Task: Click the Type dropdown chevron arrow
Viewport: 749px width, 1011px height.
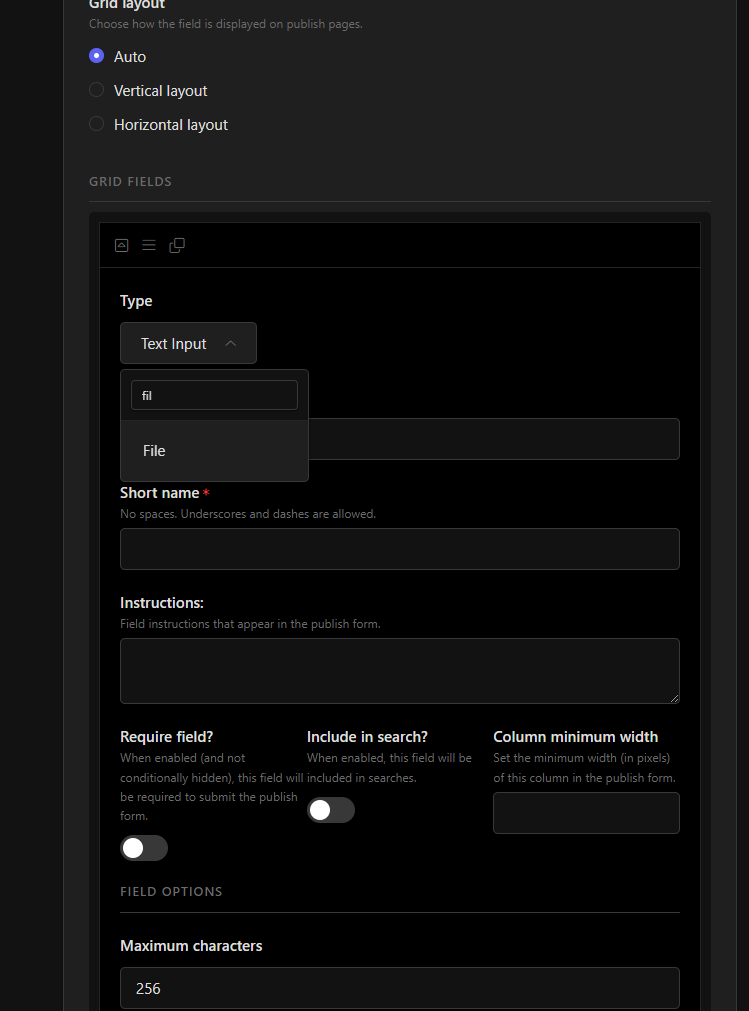Action: [x=231, y=343]
